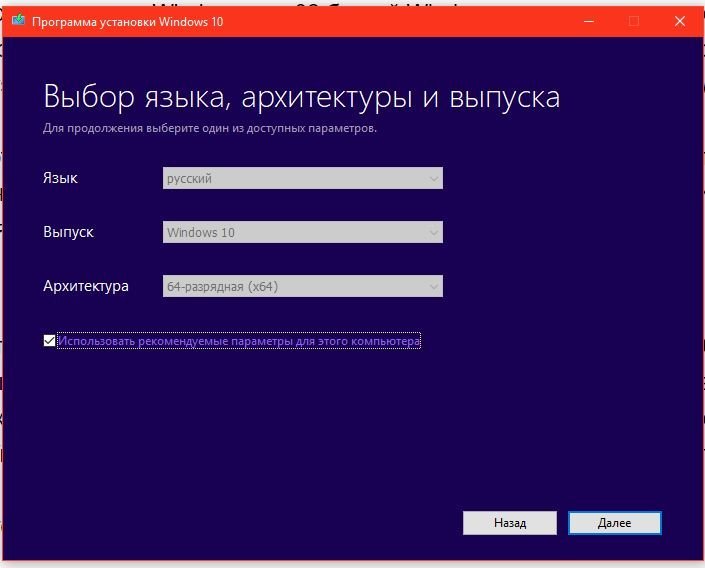
Task: Click the heading "Выбор языка, архитектуры и выпуска"
Action: tap(302, 96)
